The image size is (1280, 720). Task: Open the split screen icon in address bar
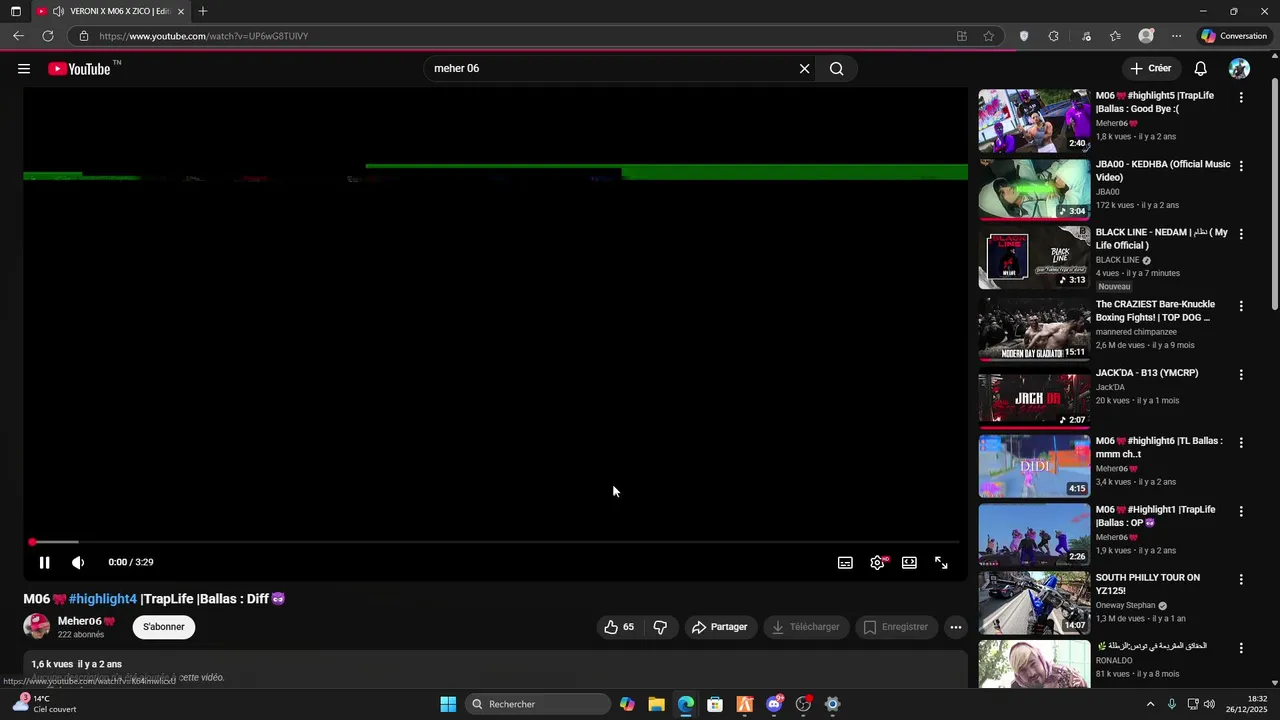pos(962,36)
